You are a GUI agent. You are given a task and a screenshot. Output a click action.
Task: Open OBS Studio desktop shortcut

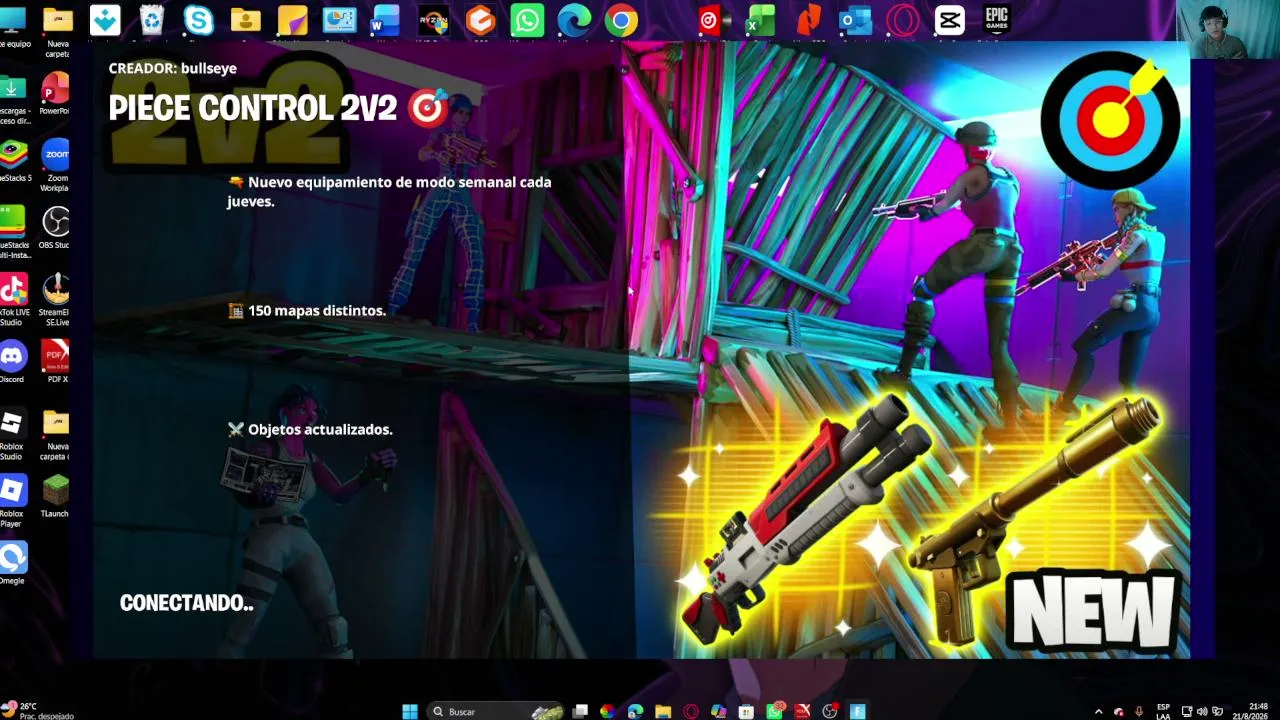point(55,228)
